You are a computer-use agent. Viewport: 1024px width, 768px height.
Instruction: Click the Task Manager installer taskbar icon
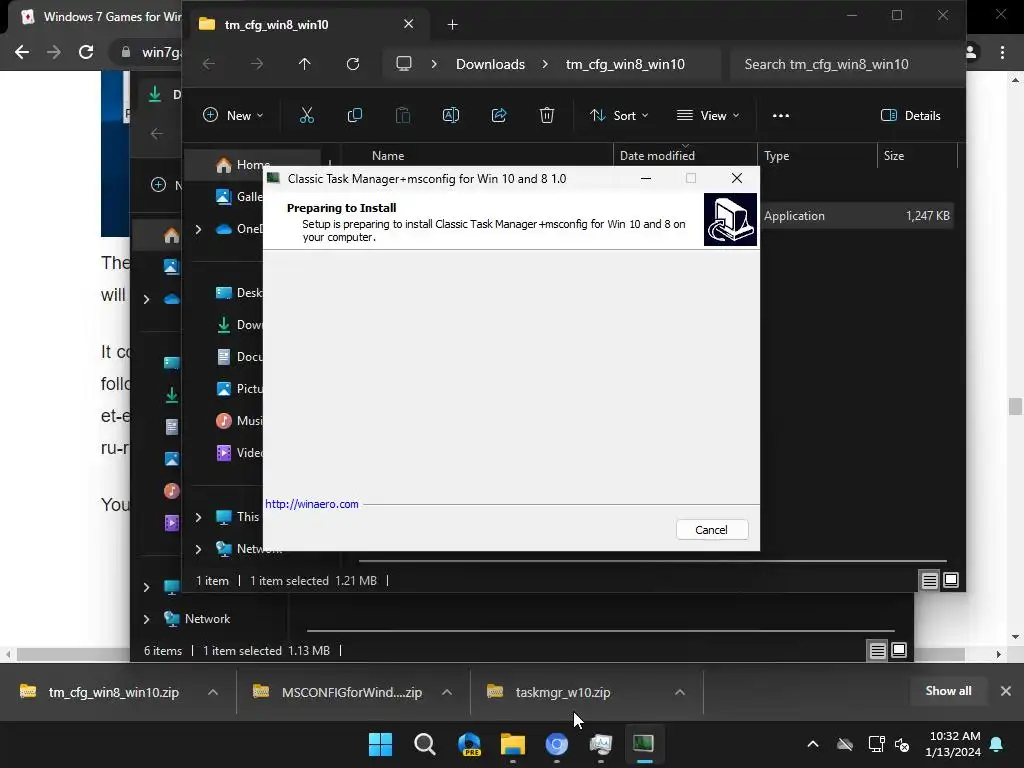pyautogui.click(x=643, y=744)
